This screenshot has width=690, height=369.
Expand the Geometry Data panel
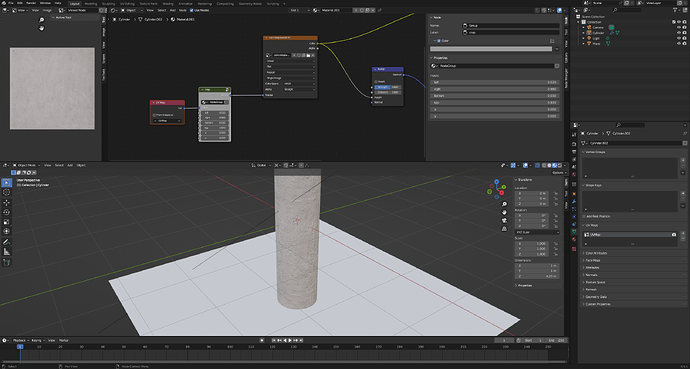pos(595,297)
